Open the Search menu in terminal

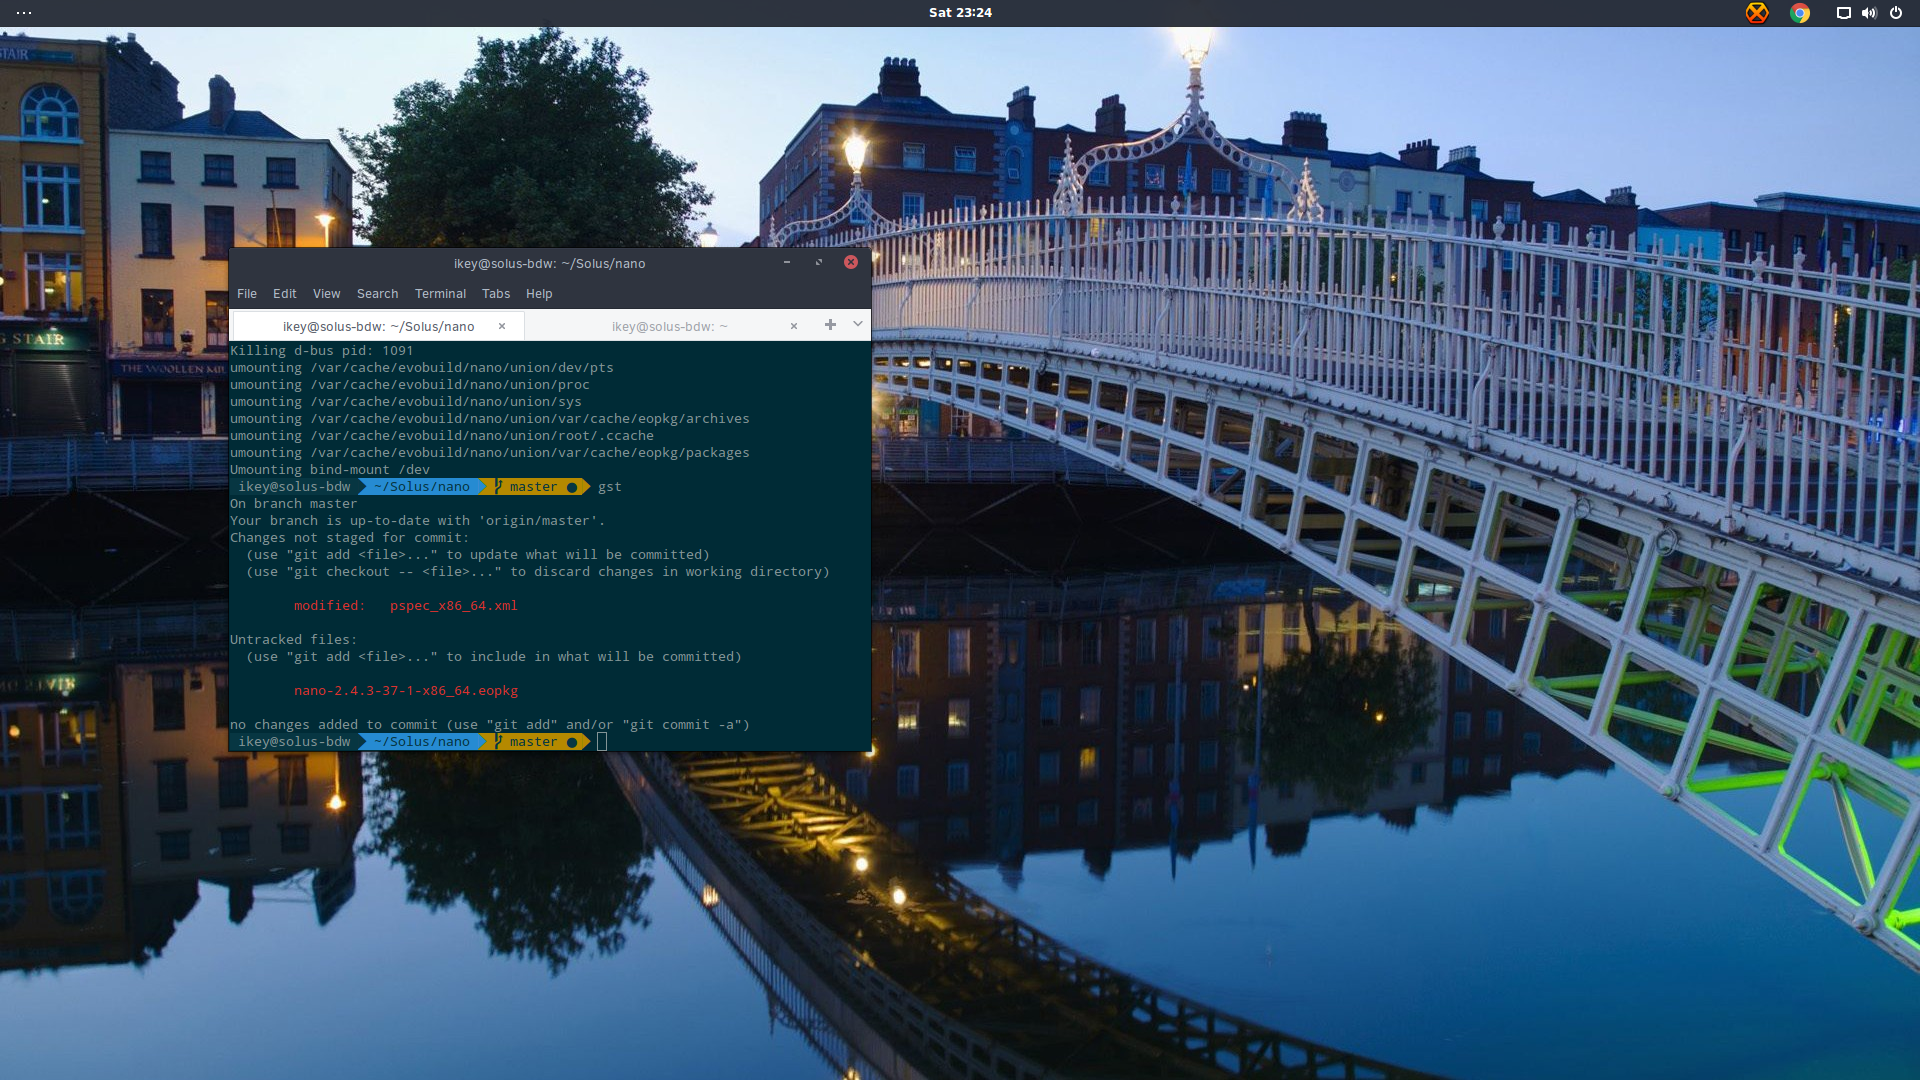coord(377,294)
